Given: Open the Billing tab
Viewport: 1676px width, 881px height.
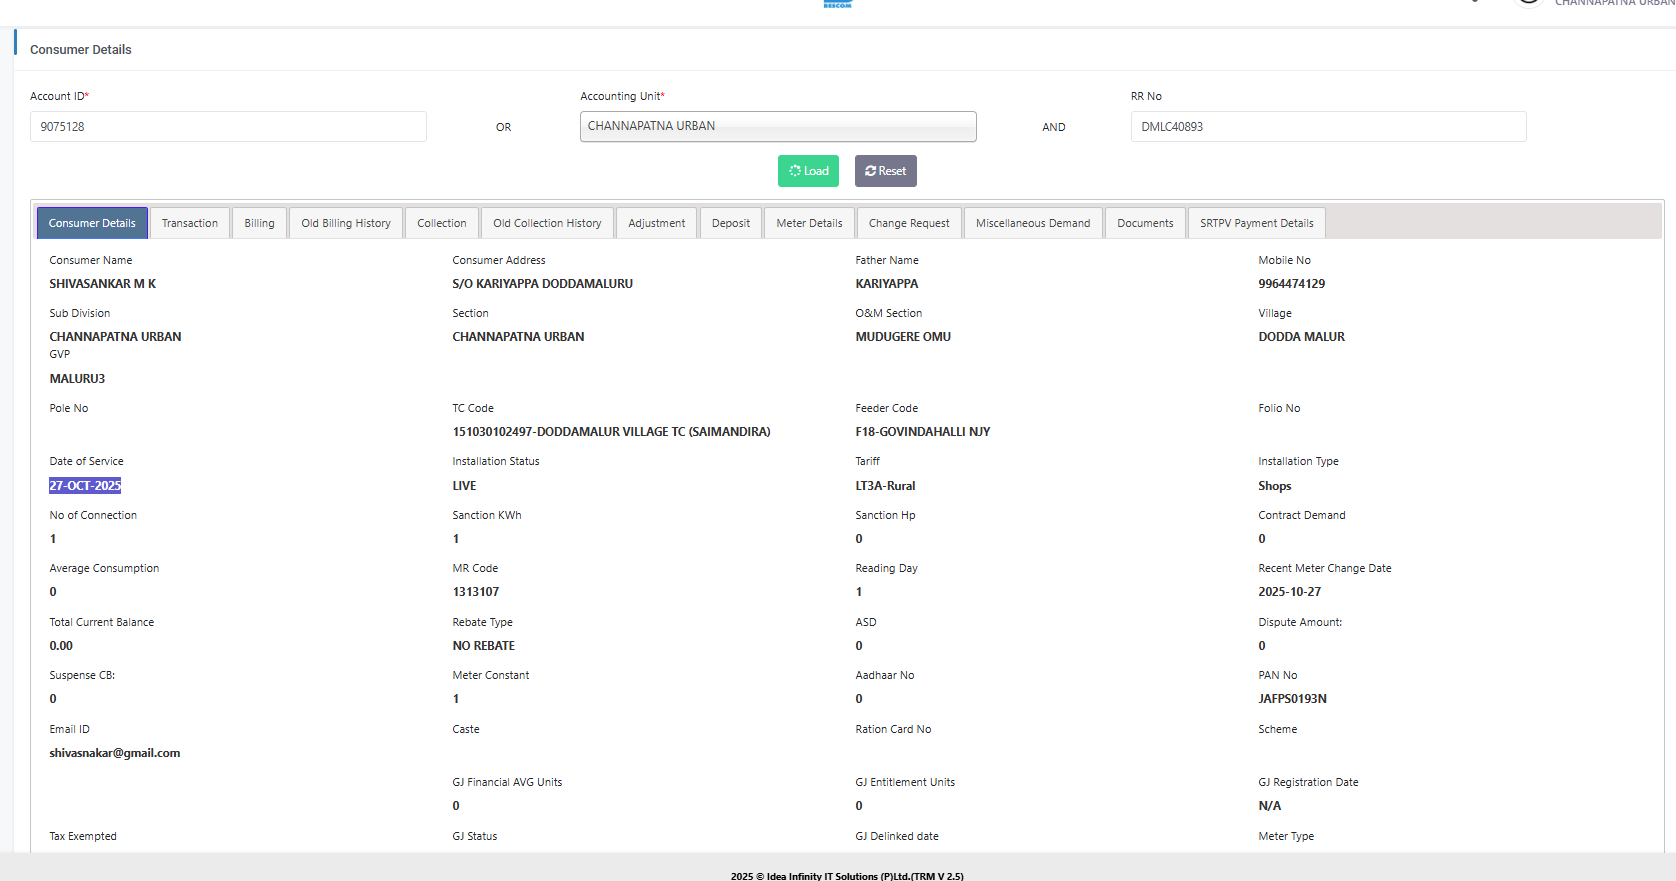Looking at the screenshot, I should [260, 223].
